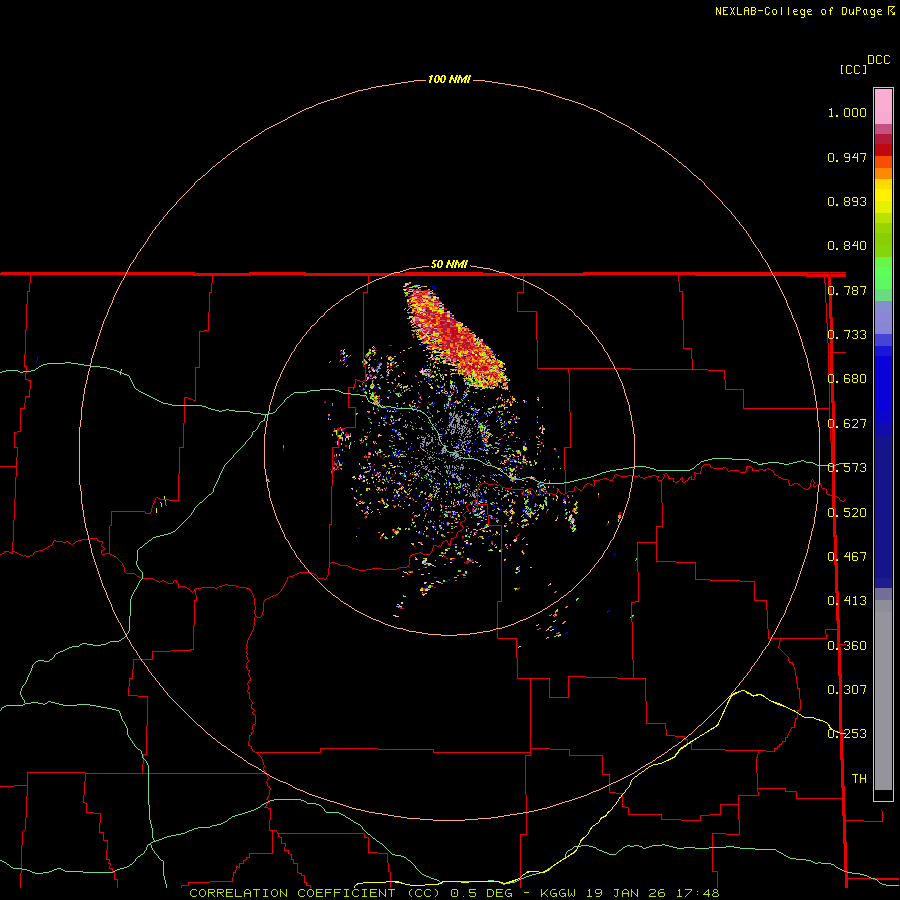Viewport: 900px width, 900px height.
Task: Click the 100 NMI range ring label
Action: tap(449, 79)
